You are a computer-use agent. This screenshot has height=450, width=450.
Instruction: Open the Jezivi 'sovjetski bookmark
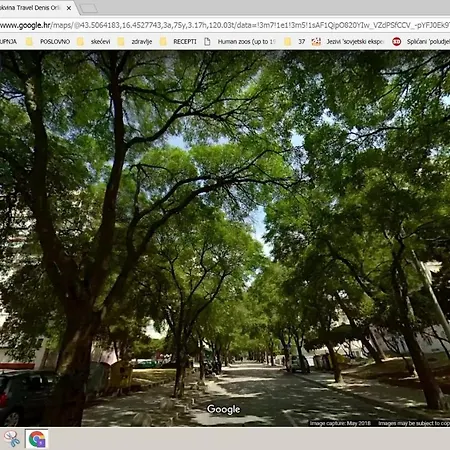348,42
